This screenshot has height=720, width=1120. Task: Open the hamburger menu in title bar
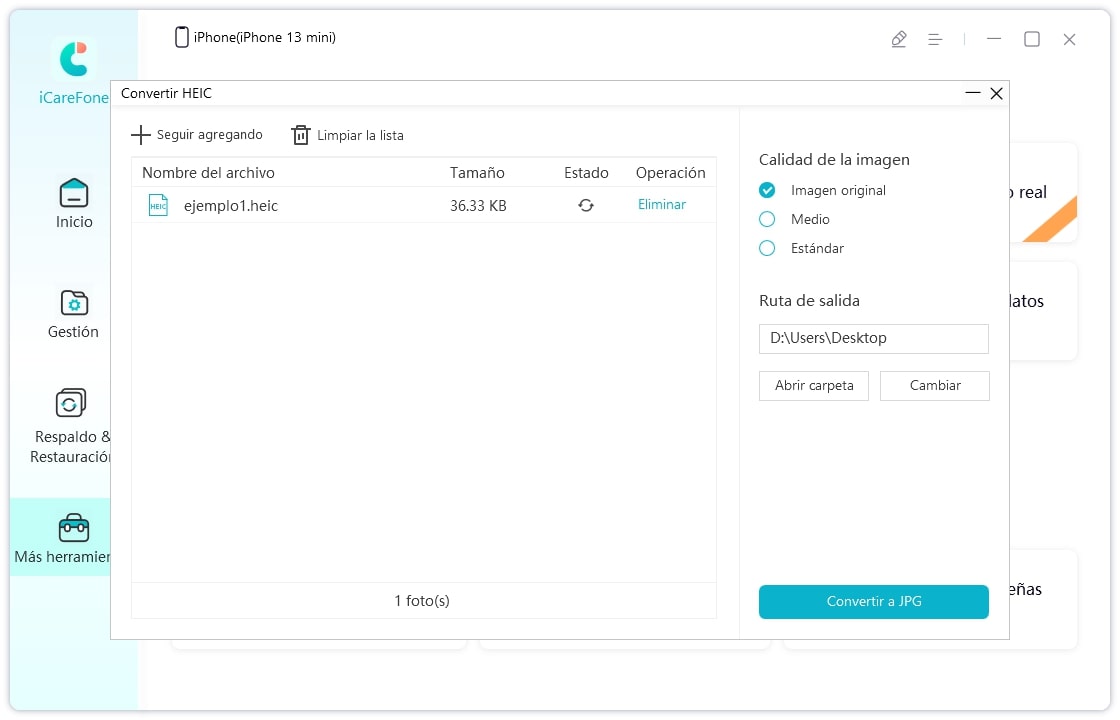(935, 39)
